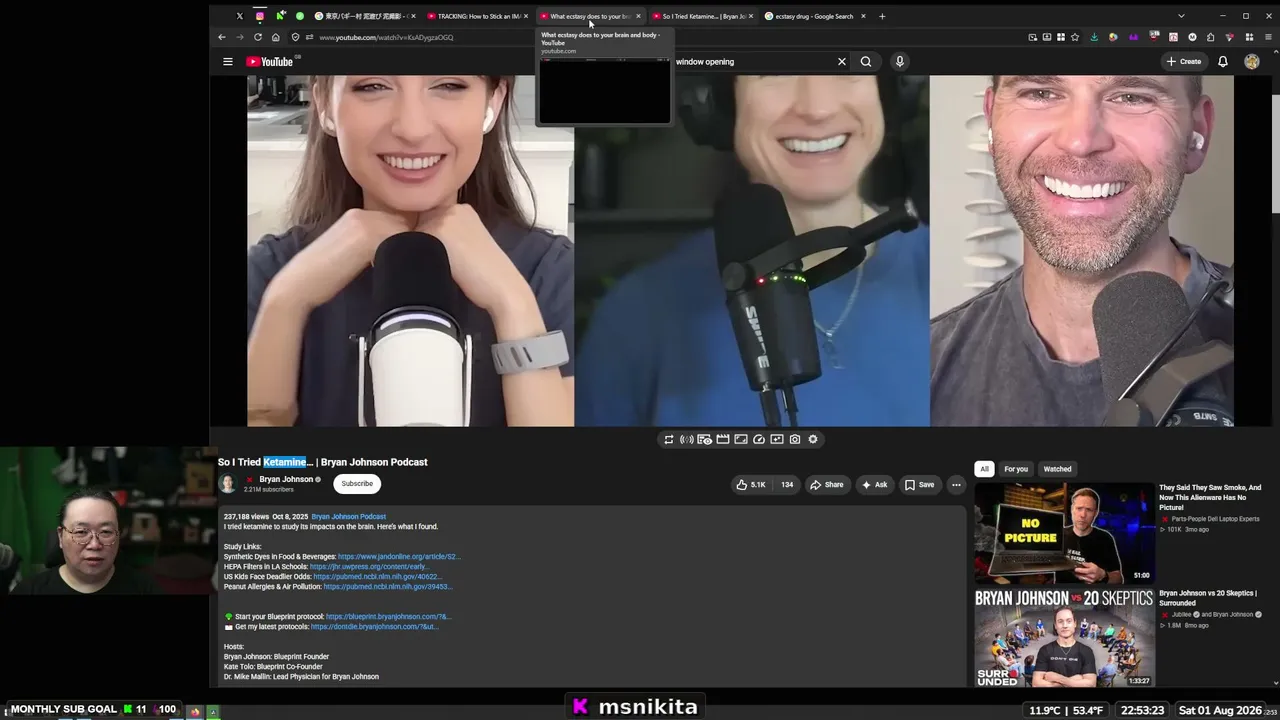Viewport: 1280px width, 720px height.
Task: Go to the browser home page
Action: (276, 37)
